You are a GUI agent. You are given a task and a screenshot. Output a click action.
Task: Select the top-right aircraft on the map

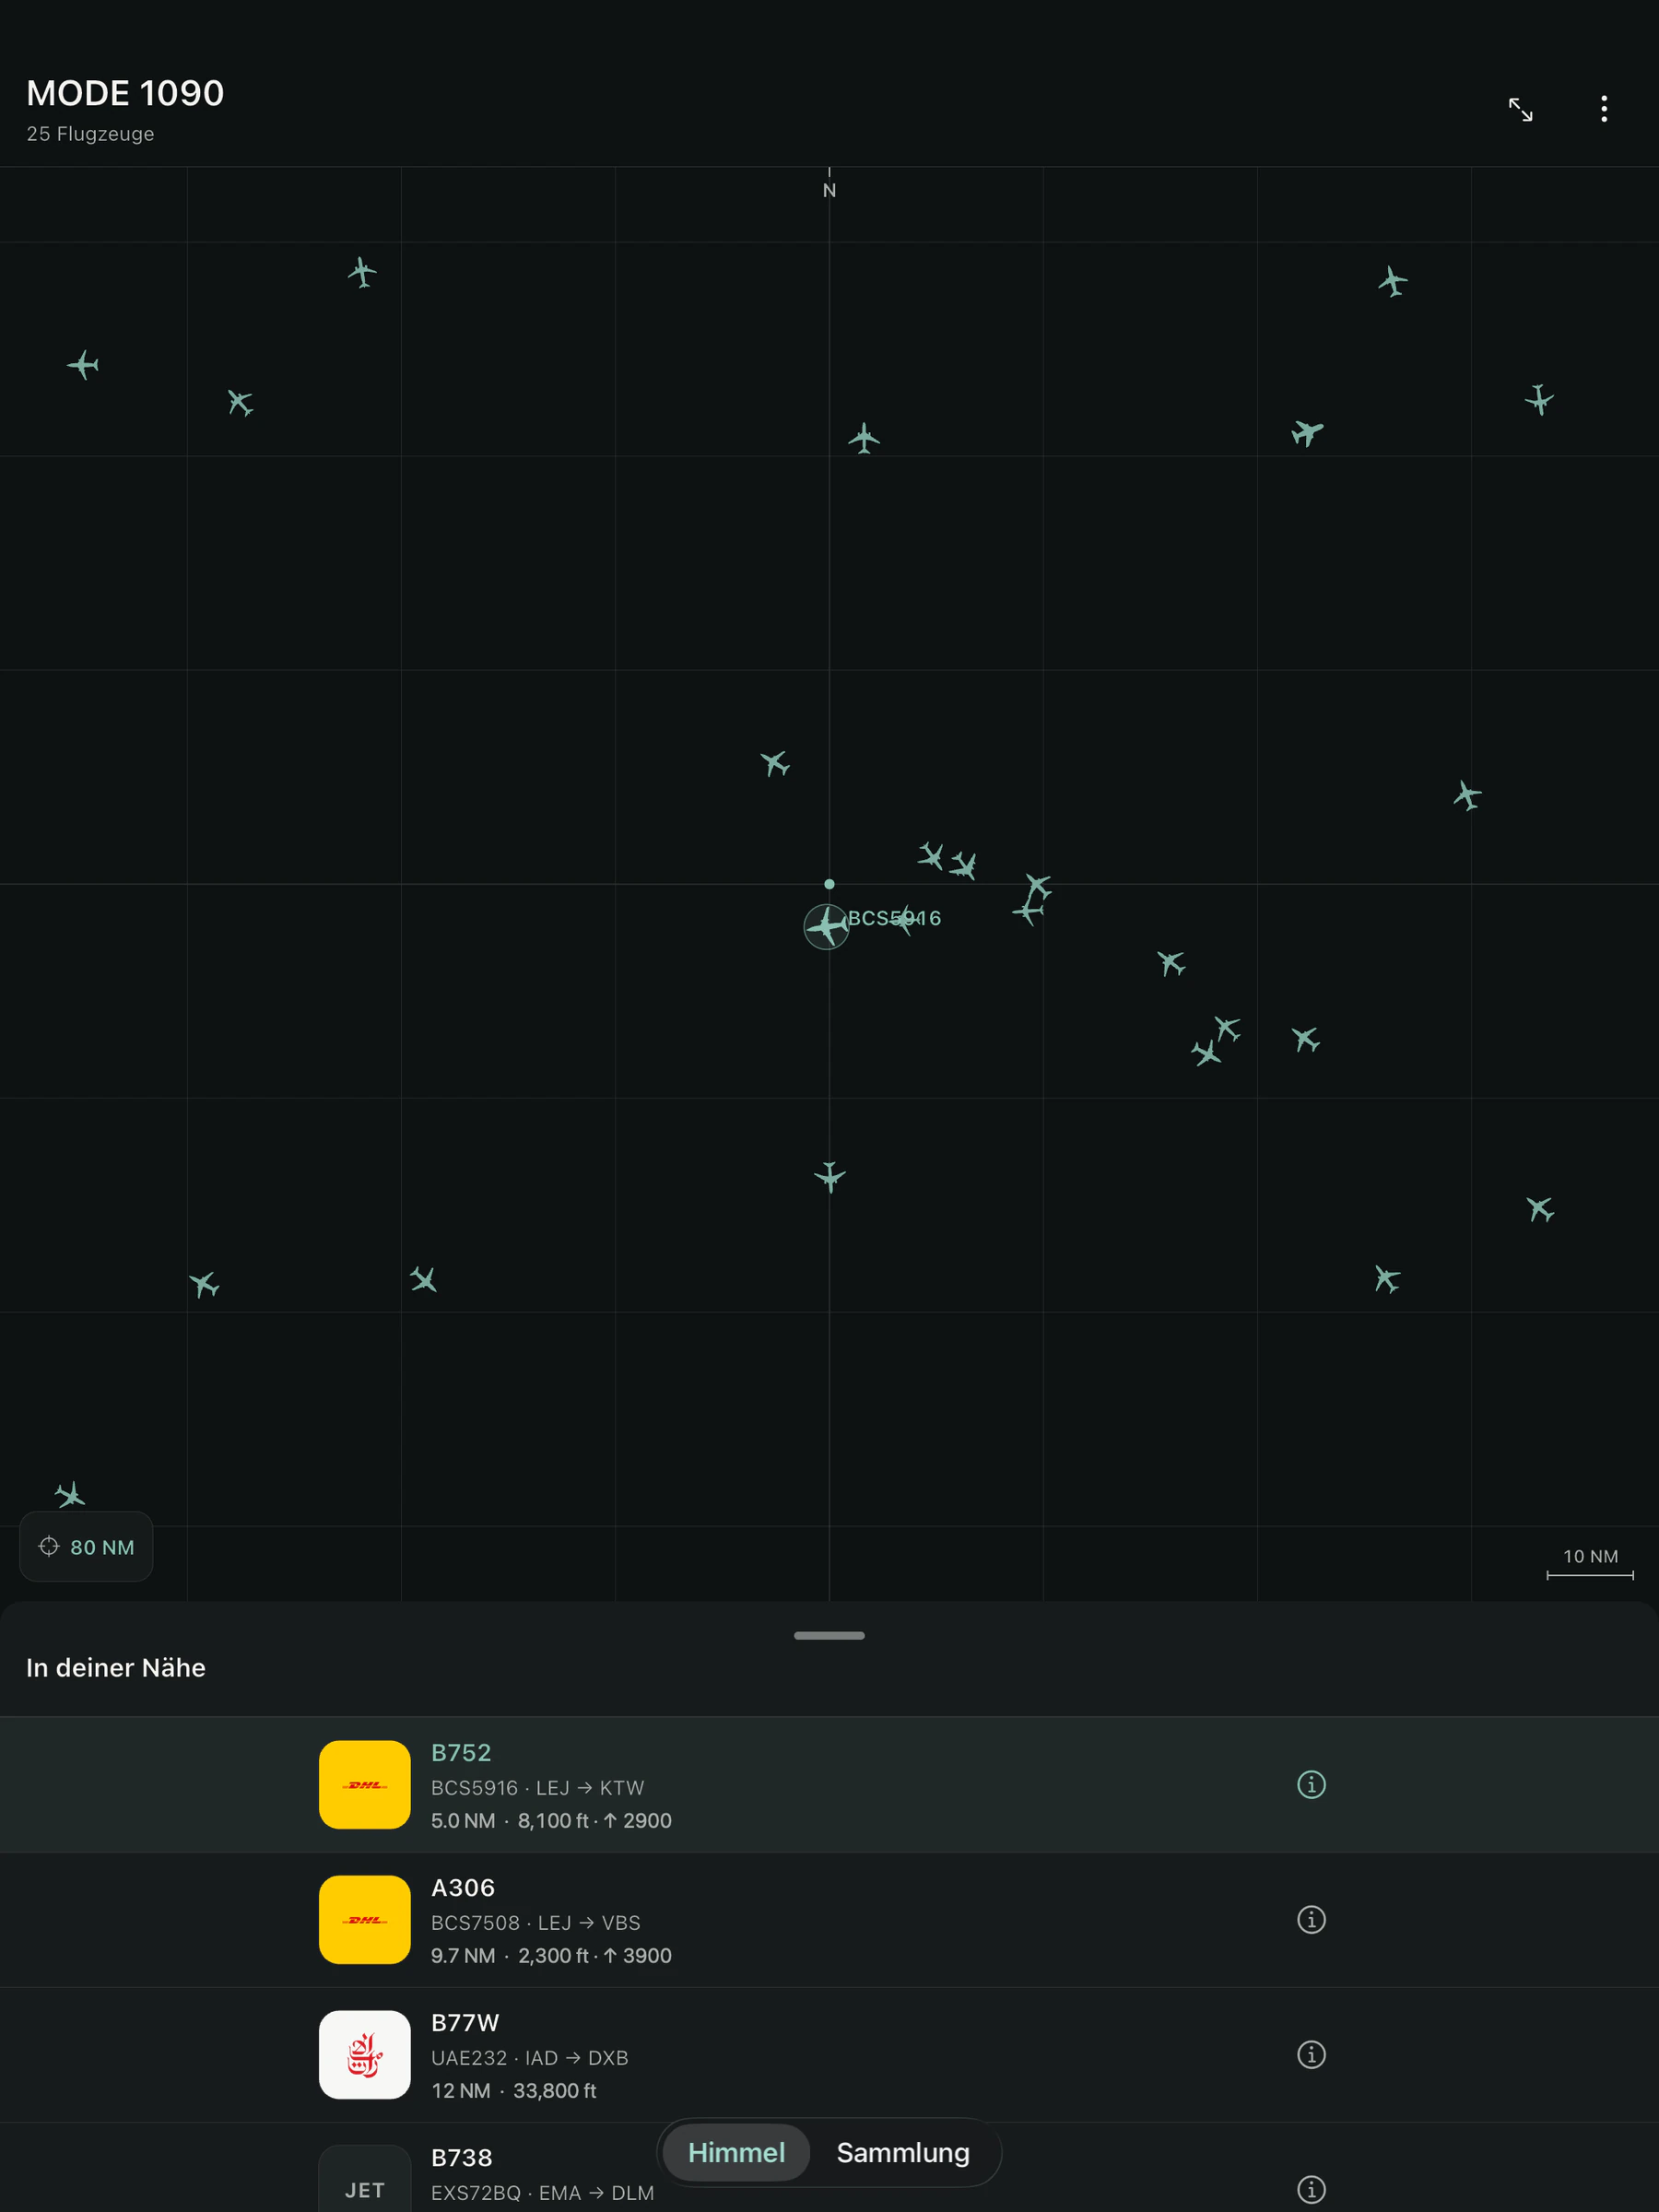pyautogui.click(x=1392, y=282)
